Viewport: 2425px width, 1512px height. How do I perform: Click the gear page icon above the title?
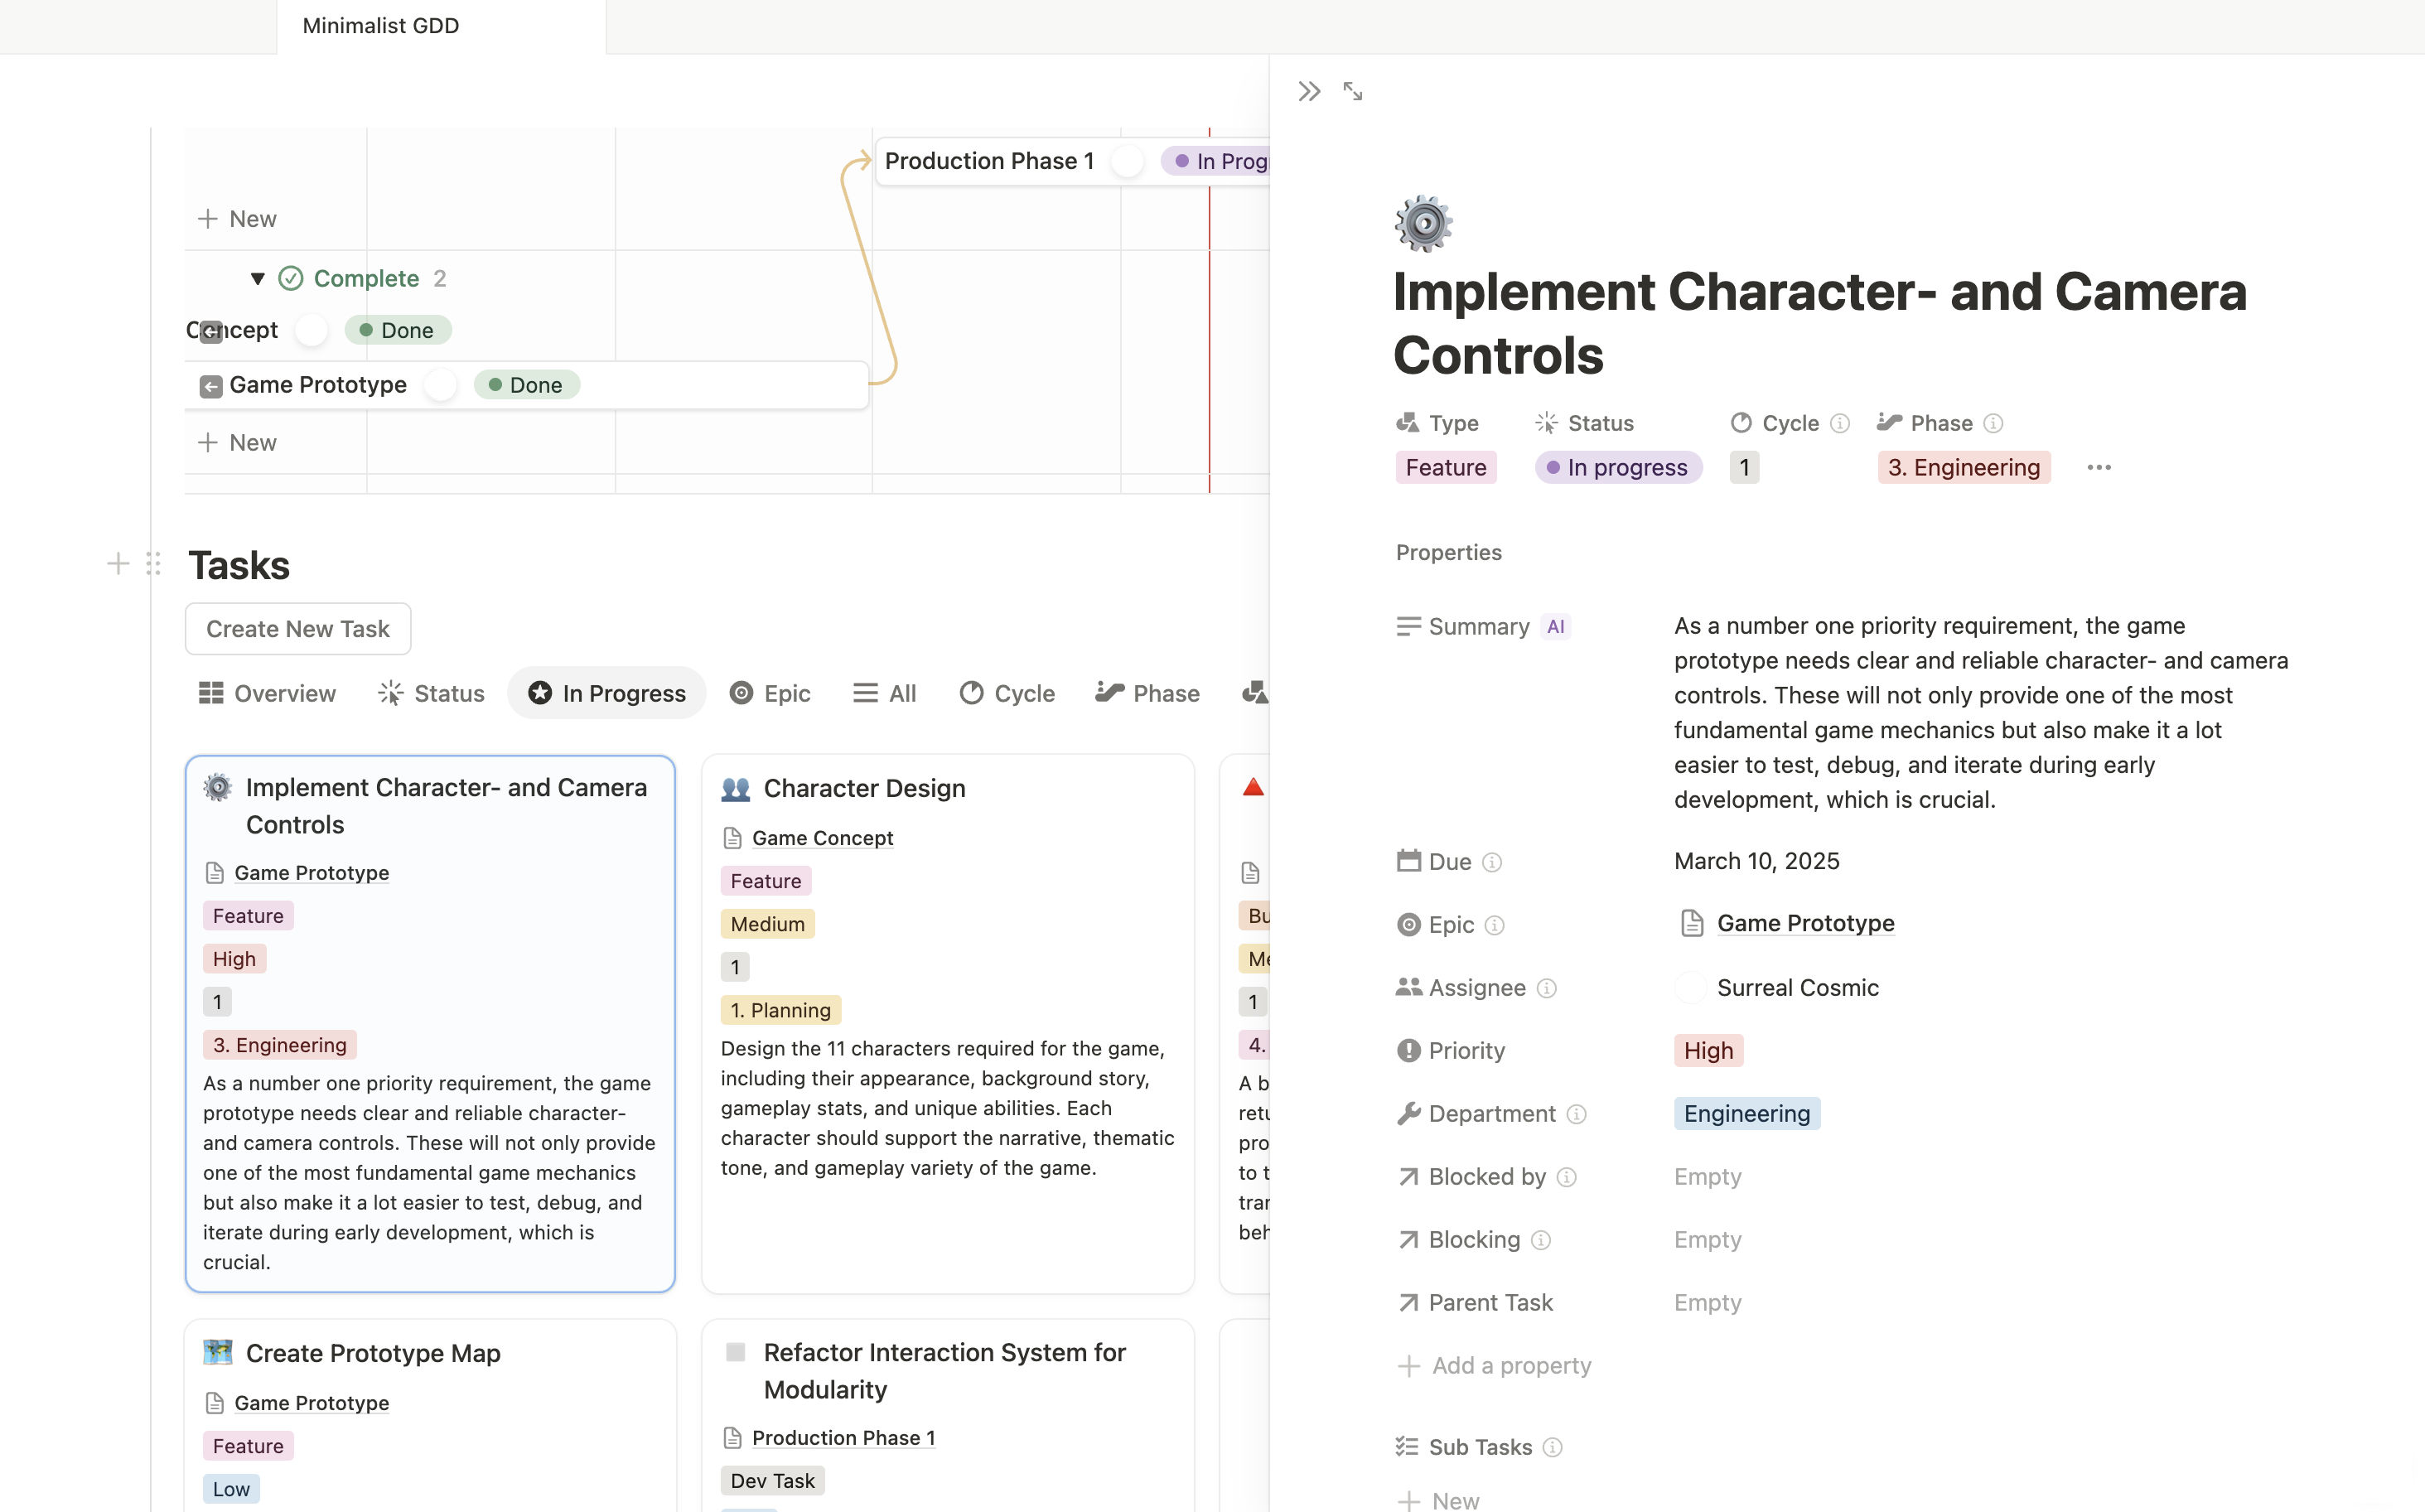click(x=1423, y=224)
